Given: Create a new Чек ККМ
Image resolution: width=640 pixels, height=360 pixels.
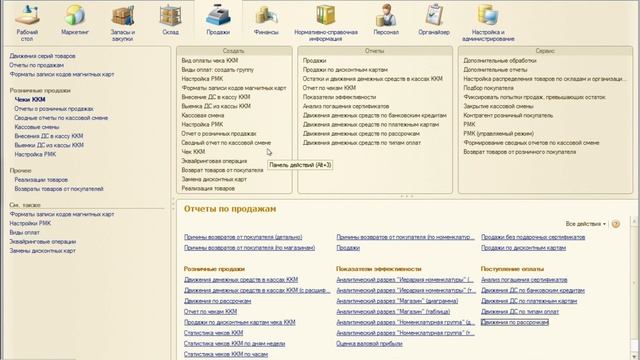Looking at the screenshot, I should [x=193, y=152].
